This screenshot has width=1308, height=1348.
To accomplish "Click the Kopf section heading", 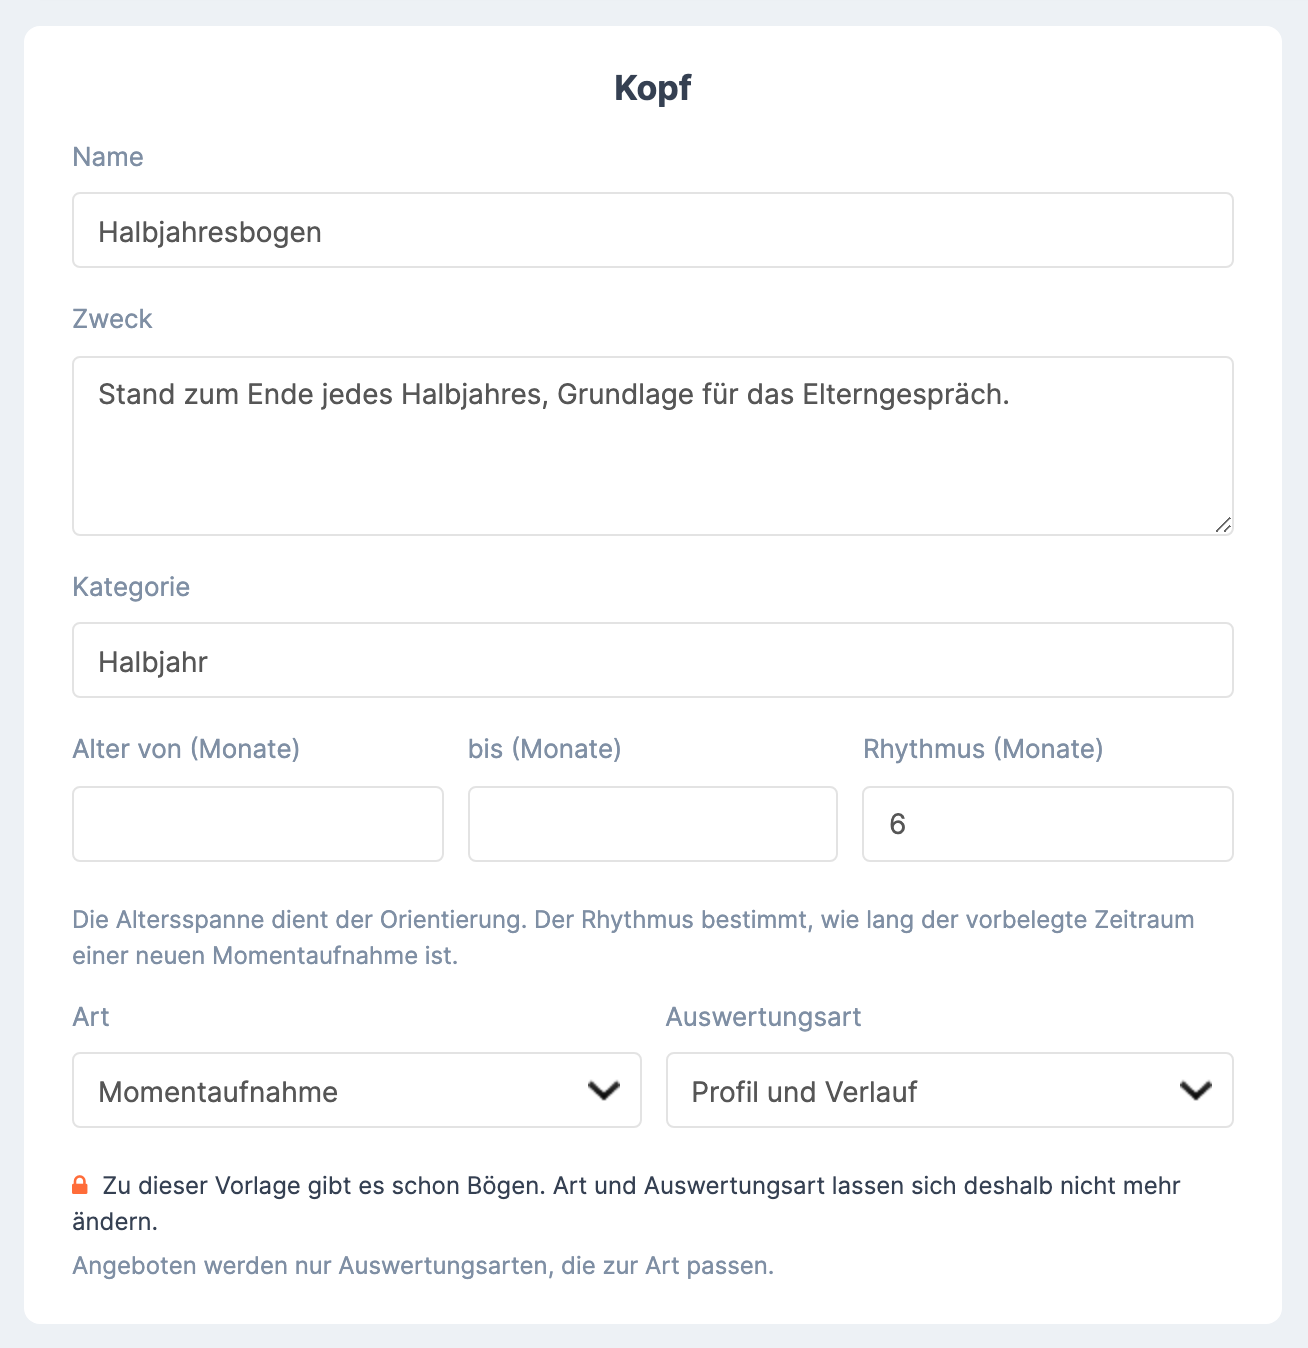I will [653, 88].
